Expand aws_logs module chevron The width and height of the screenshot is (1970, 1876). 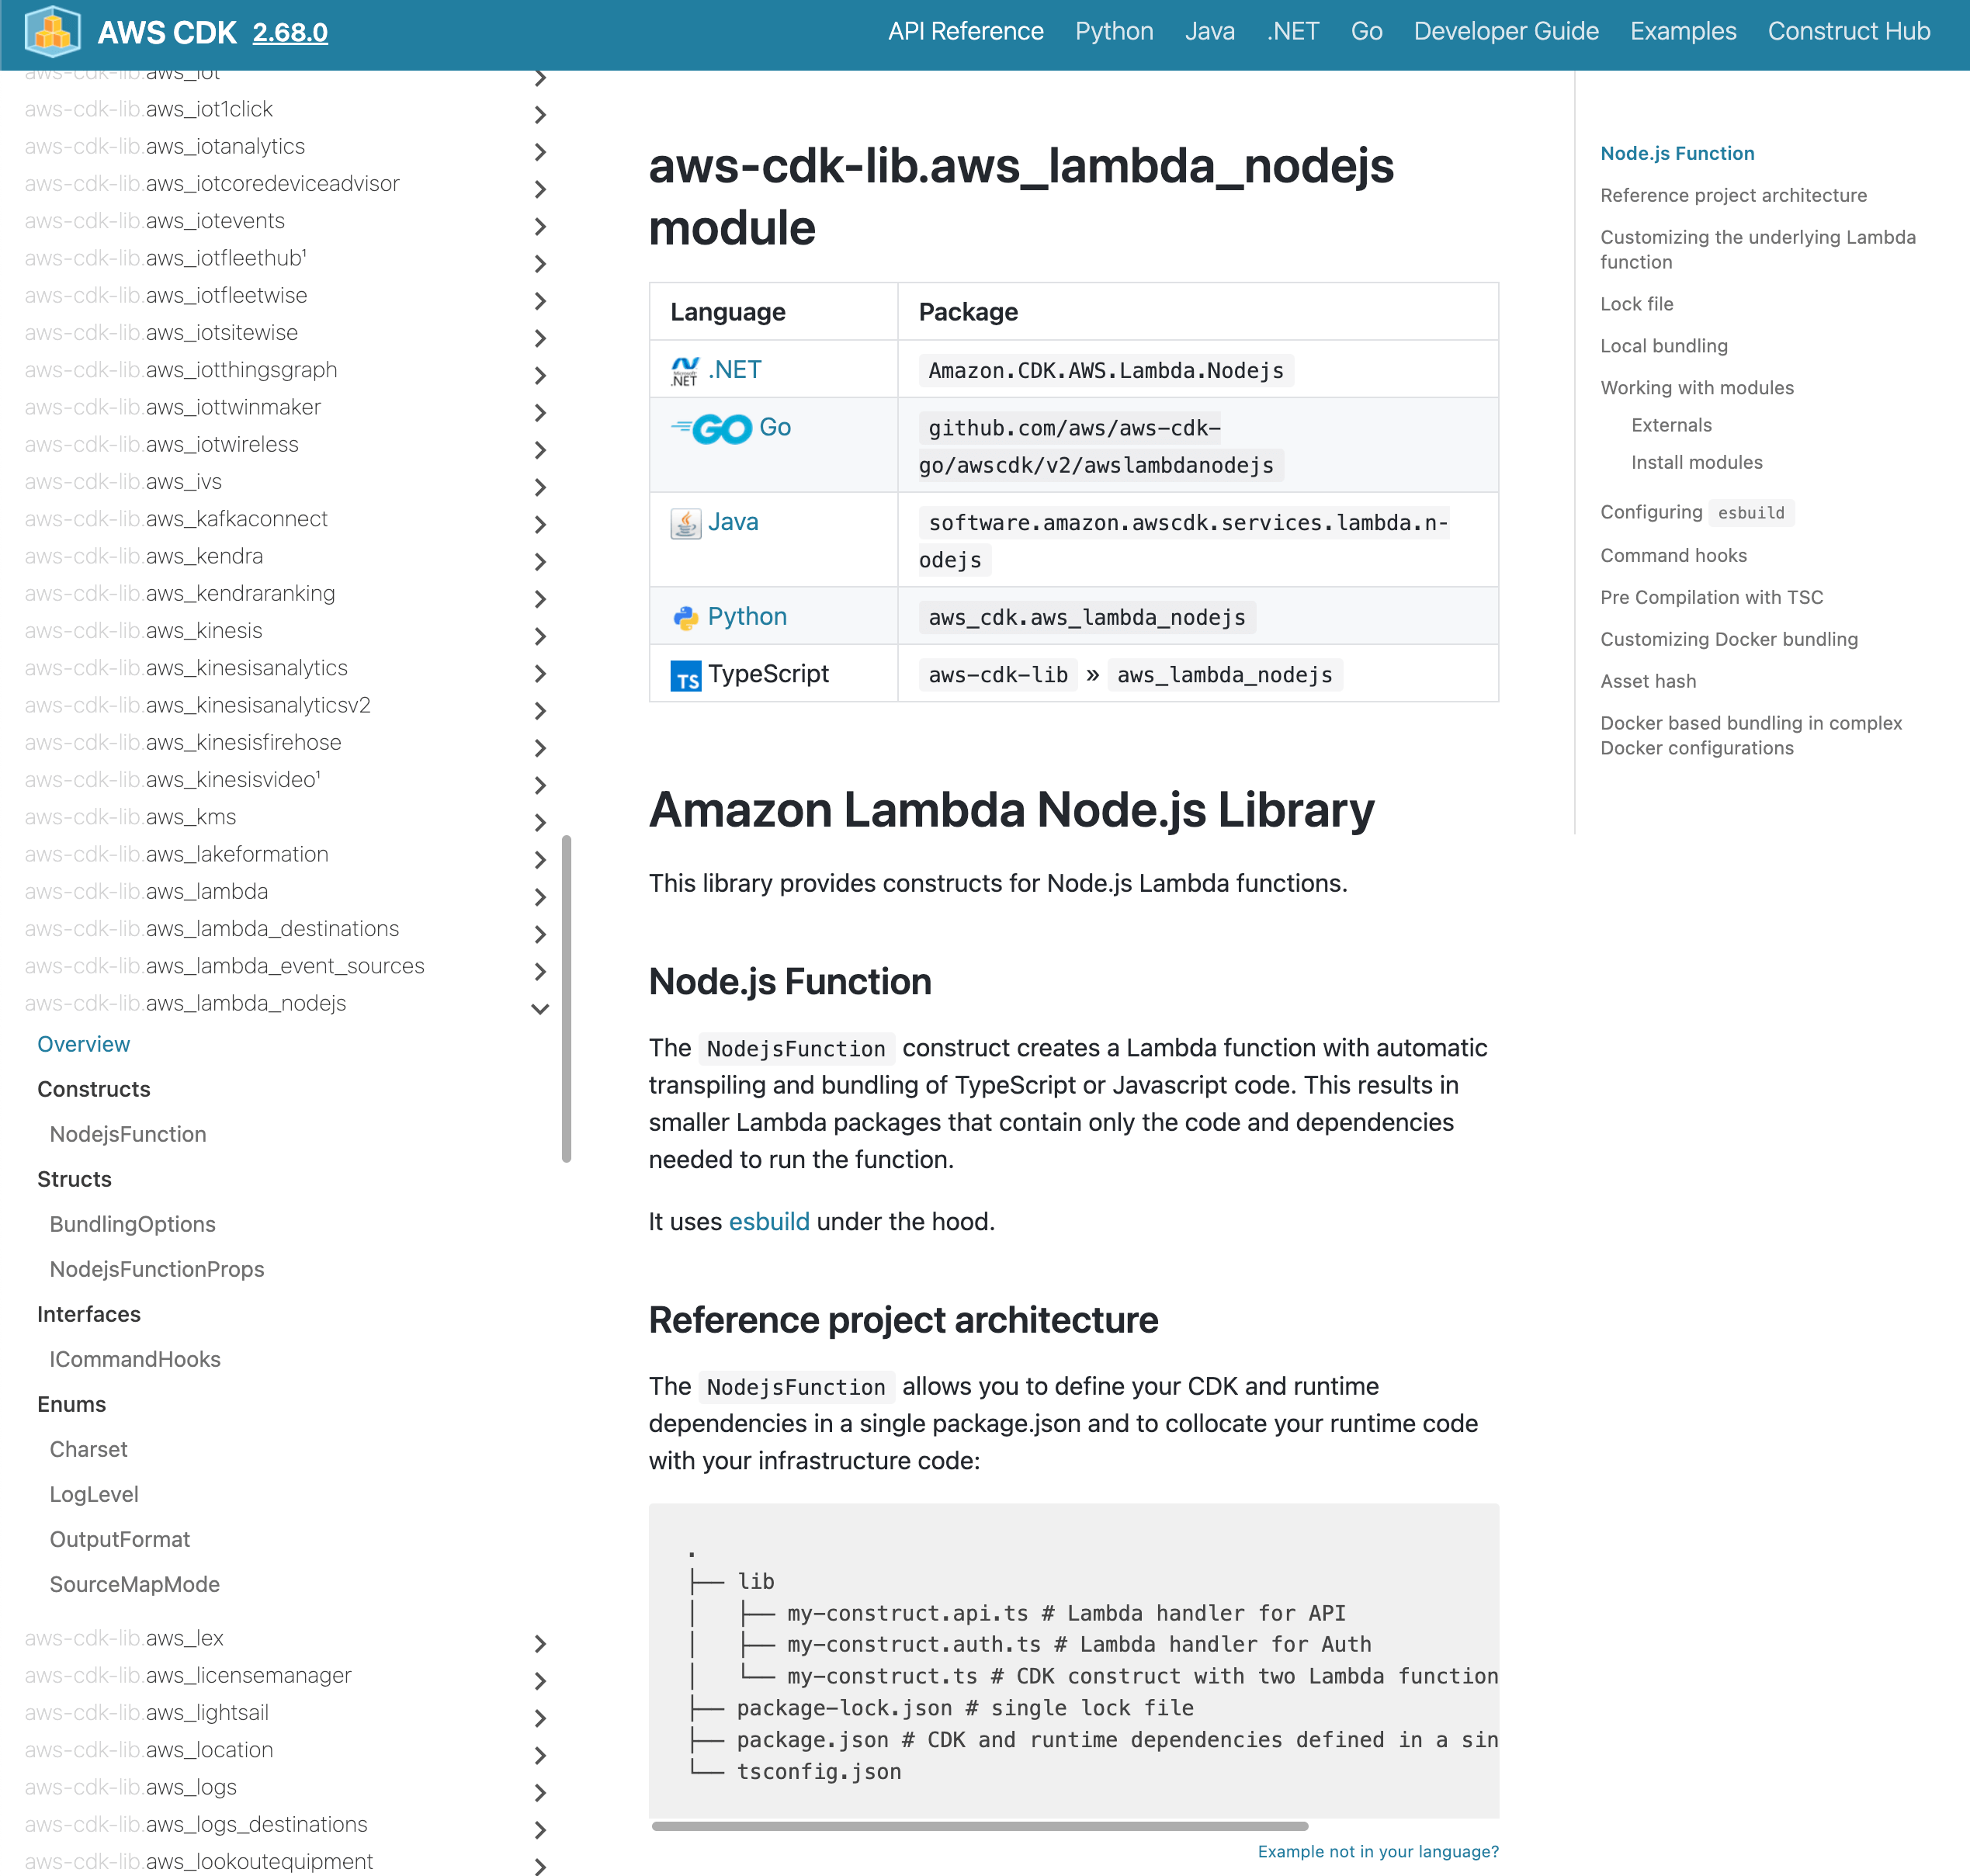coord(540,1793)
